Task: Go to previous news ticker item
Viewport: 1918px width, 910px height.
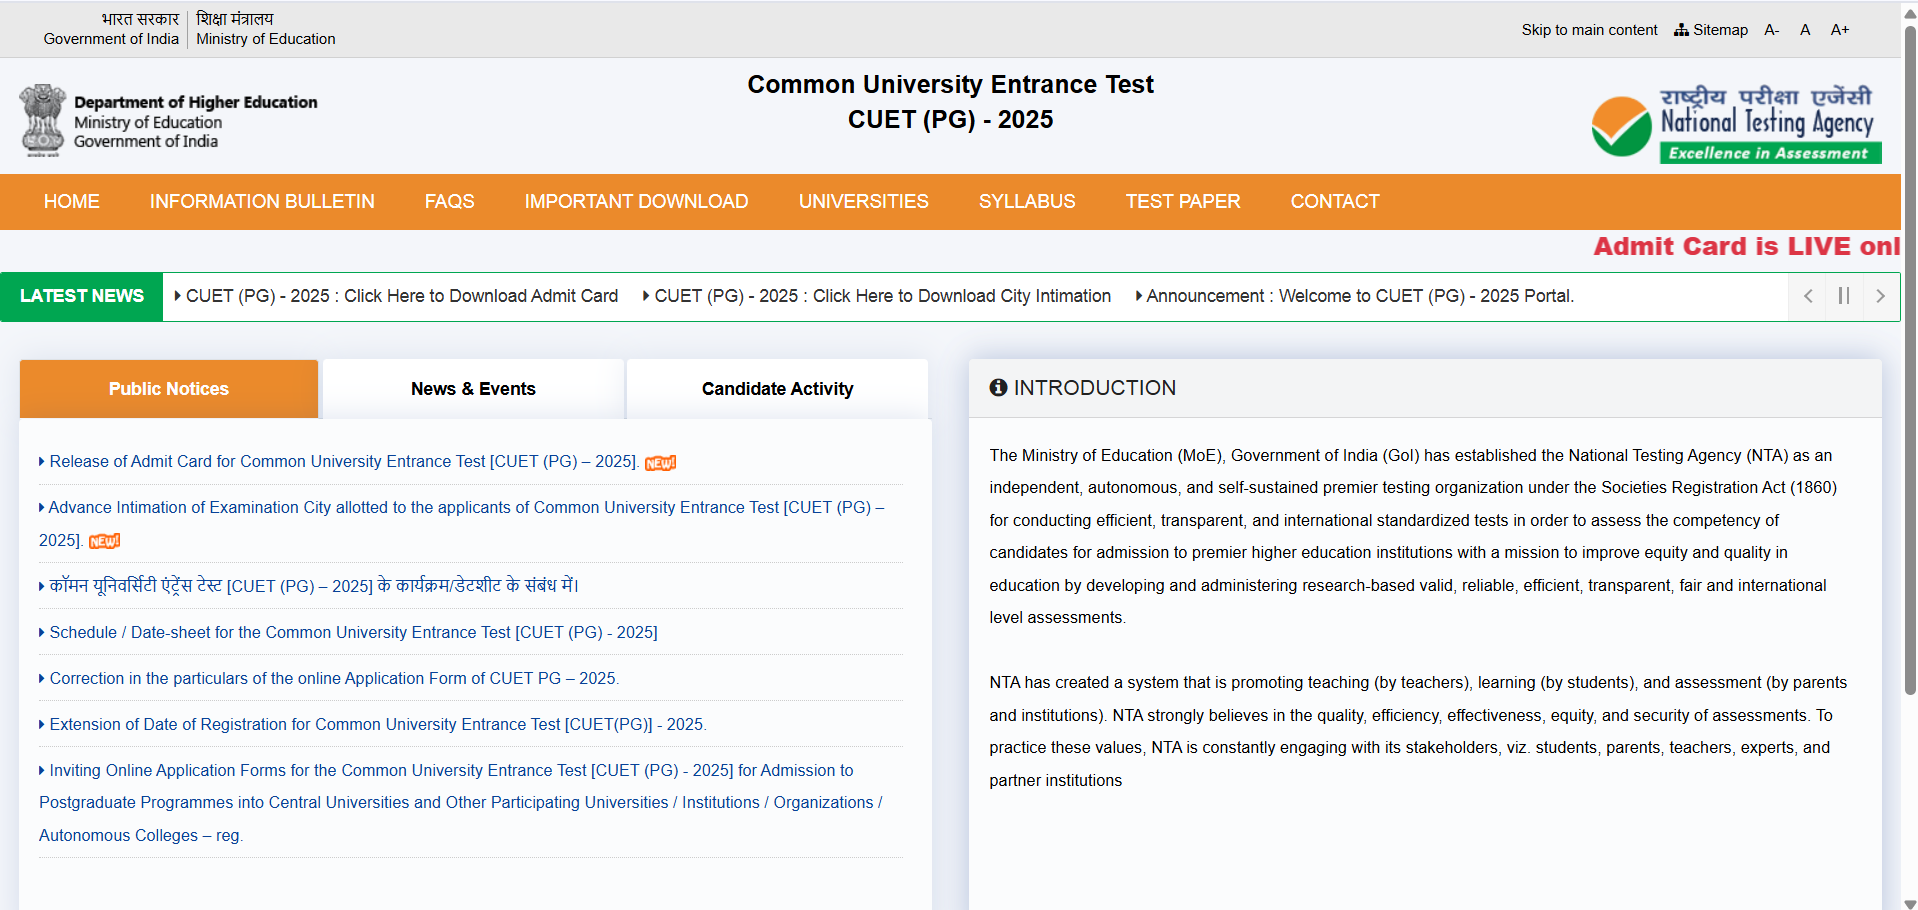Action: pyautogui.click(x=1808, y=296)
